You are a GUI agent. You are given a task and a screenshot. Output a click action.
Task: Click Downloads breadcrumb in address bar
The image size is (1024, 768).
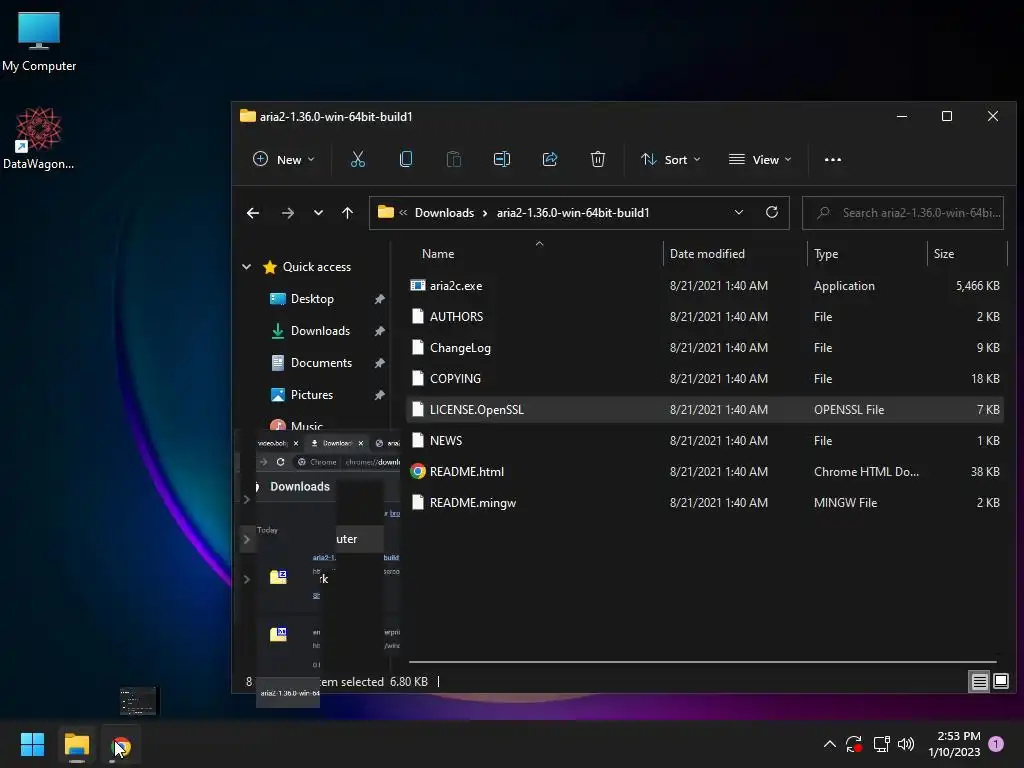(x=444, y=213)
